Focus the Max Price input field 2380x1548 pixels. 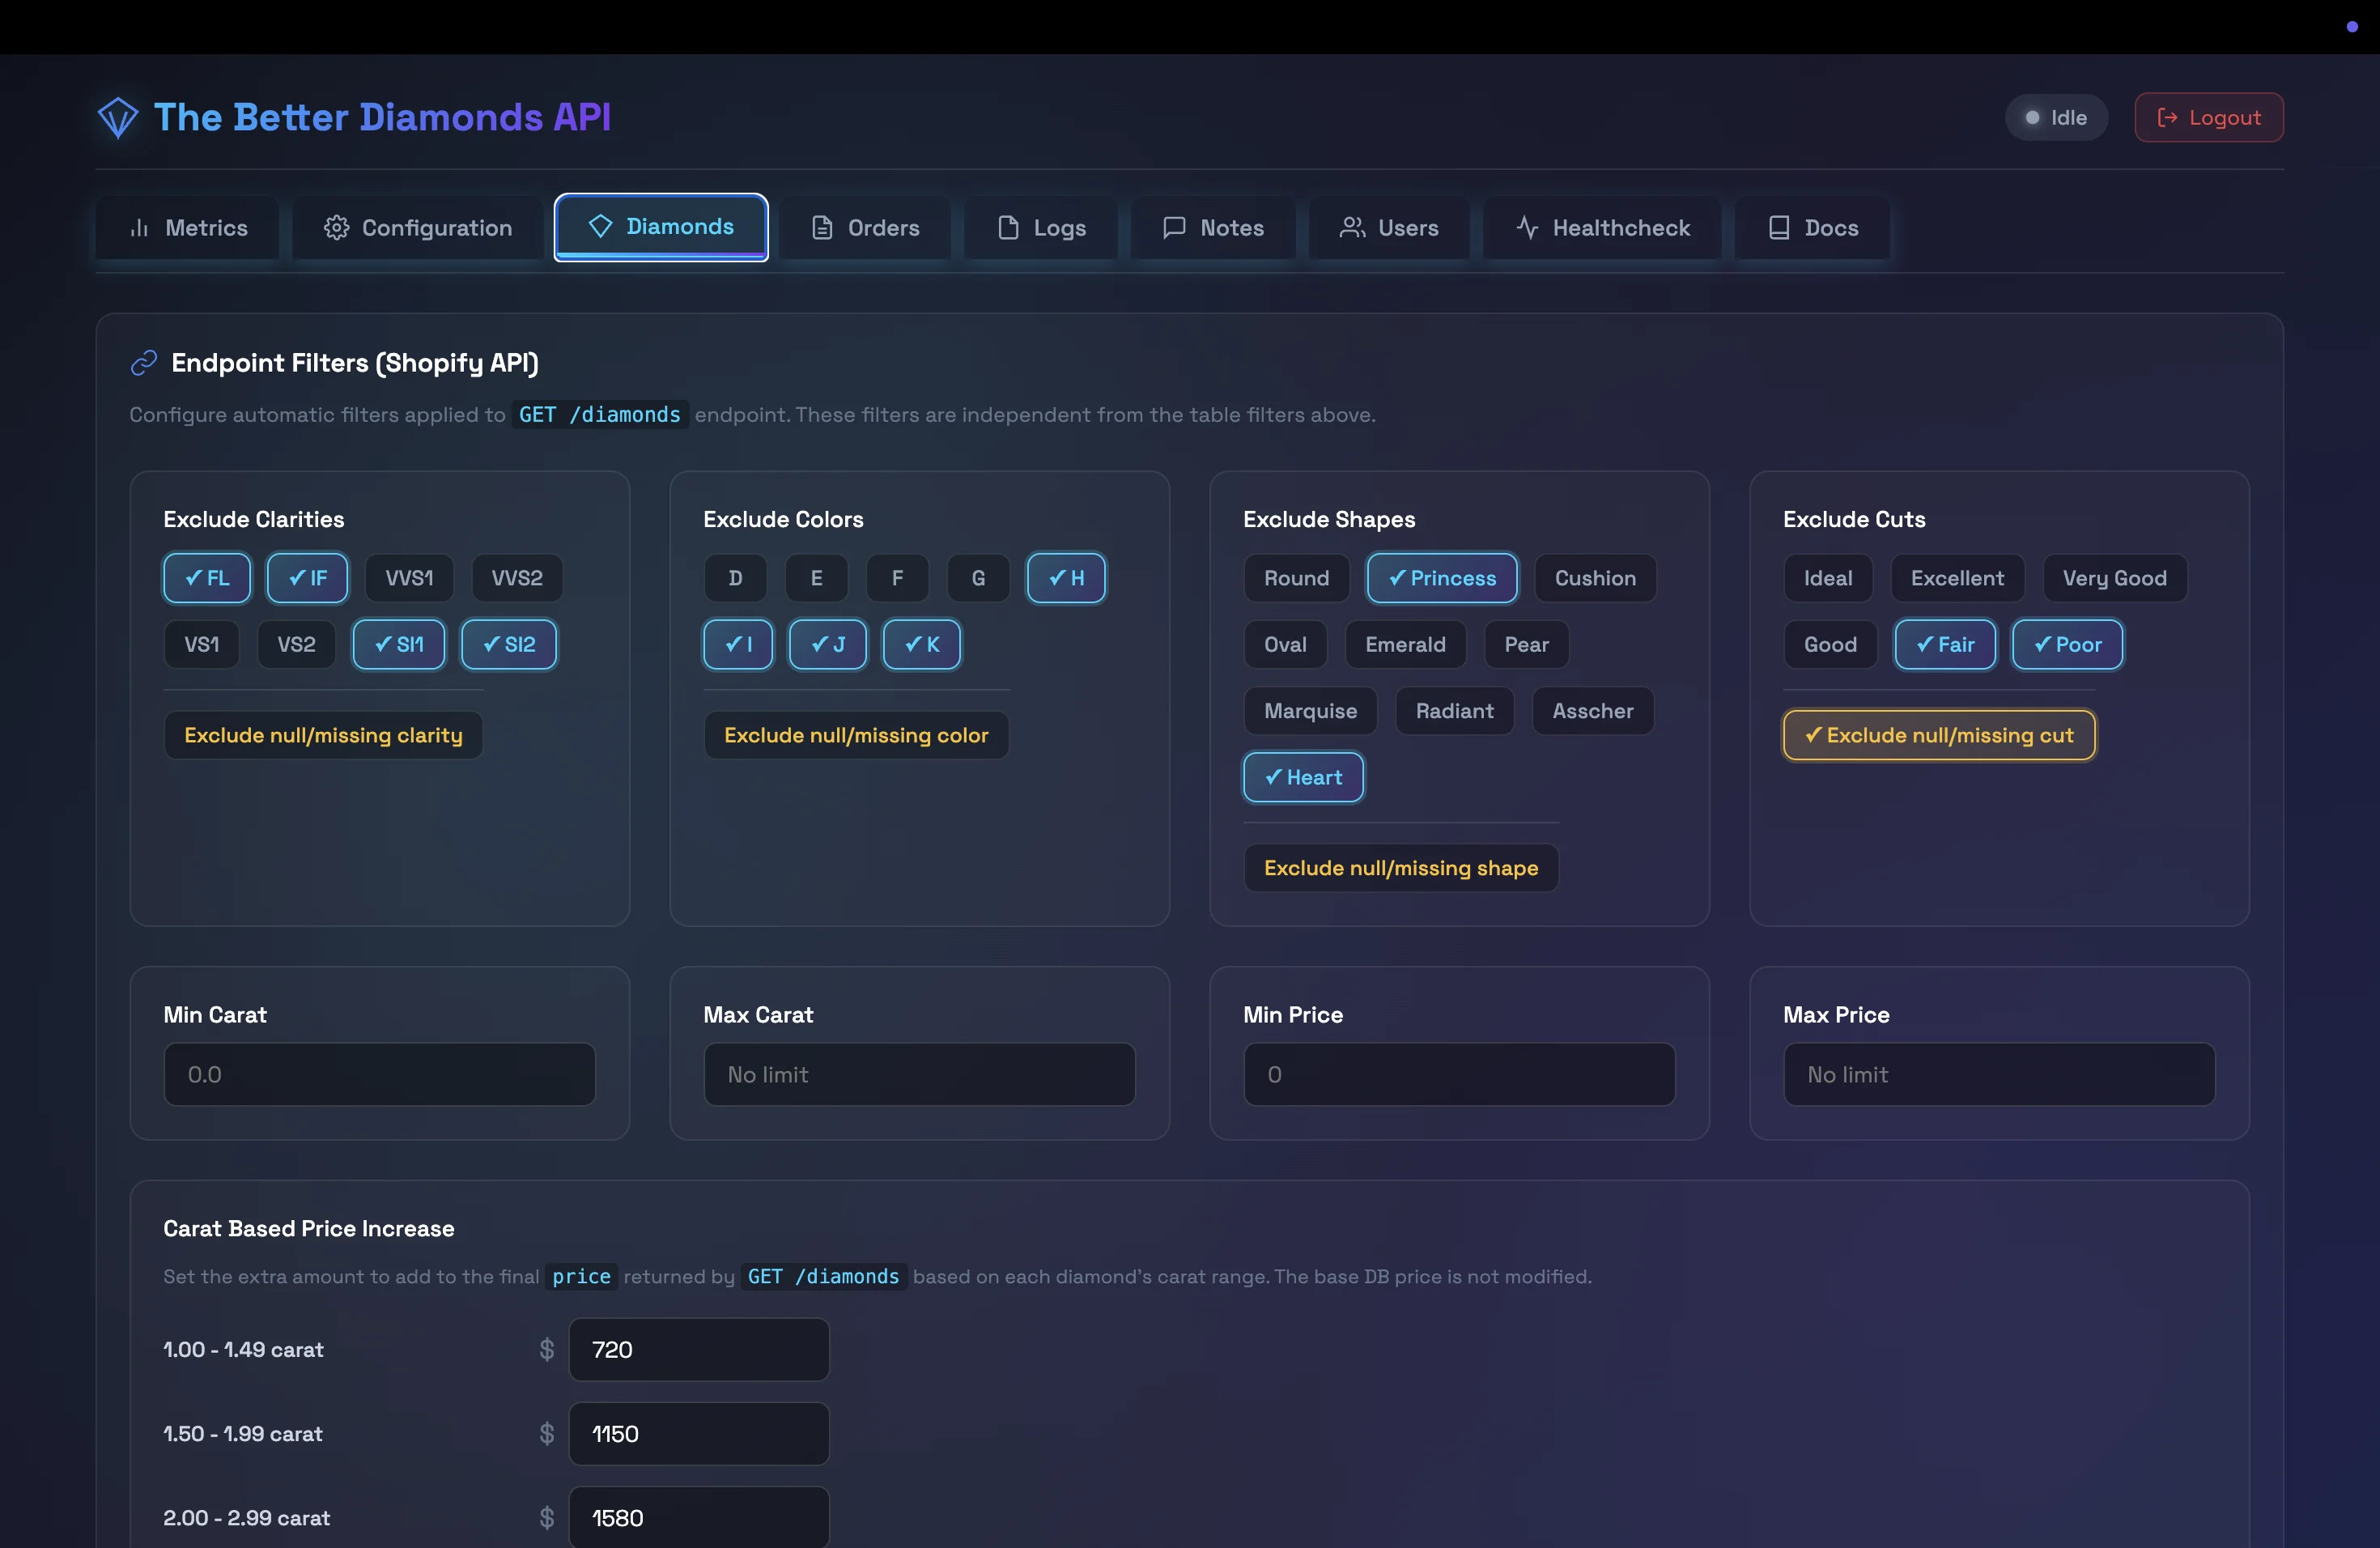pyautogui.click(x=1999, y=1075)
